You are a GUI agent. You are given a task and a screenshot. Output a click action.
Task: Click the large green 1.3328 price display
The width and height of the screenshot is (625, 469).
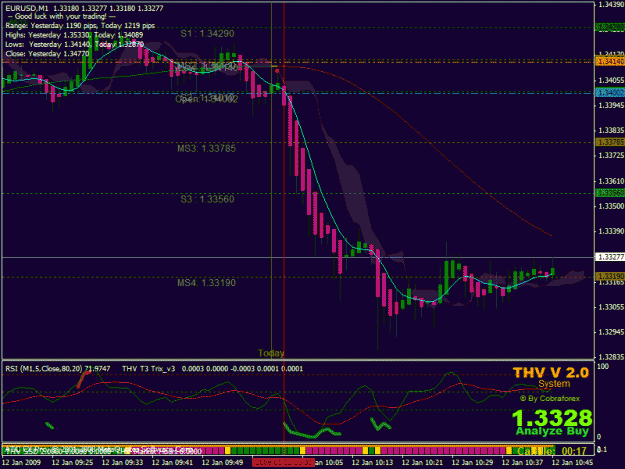552,418
